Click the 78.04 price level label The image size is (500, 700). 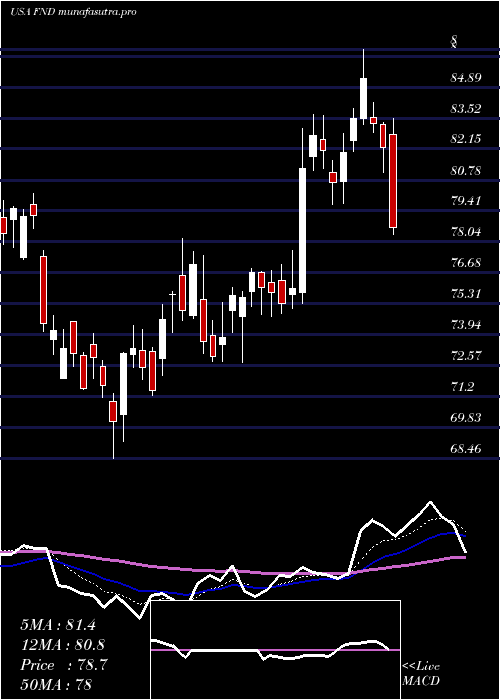tap(466, 232)
